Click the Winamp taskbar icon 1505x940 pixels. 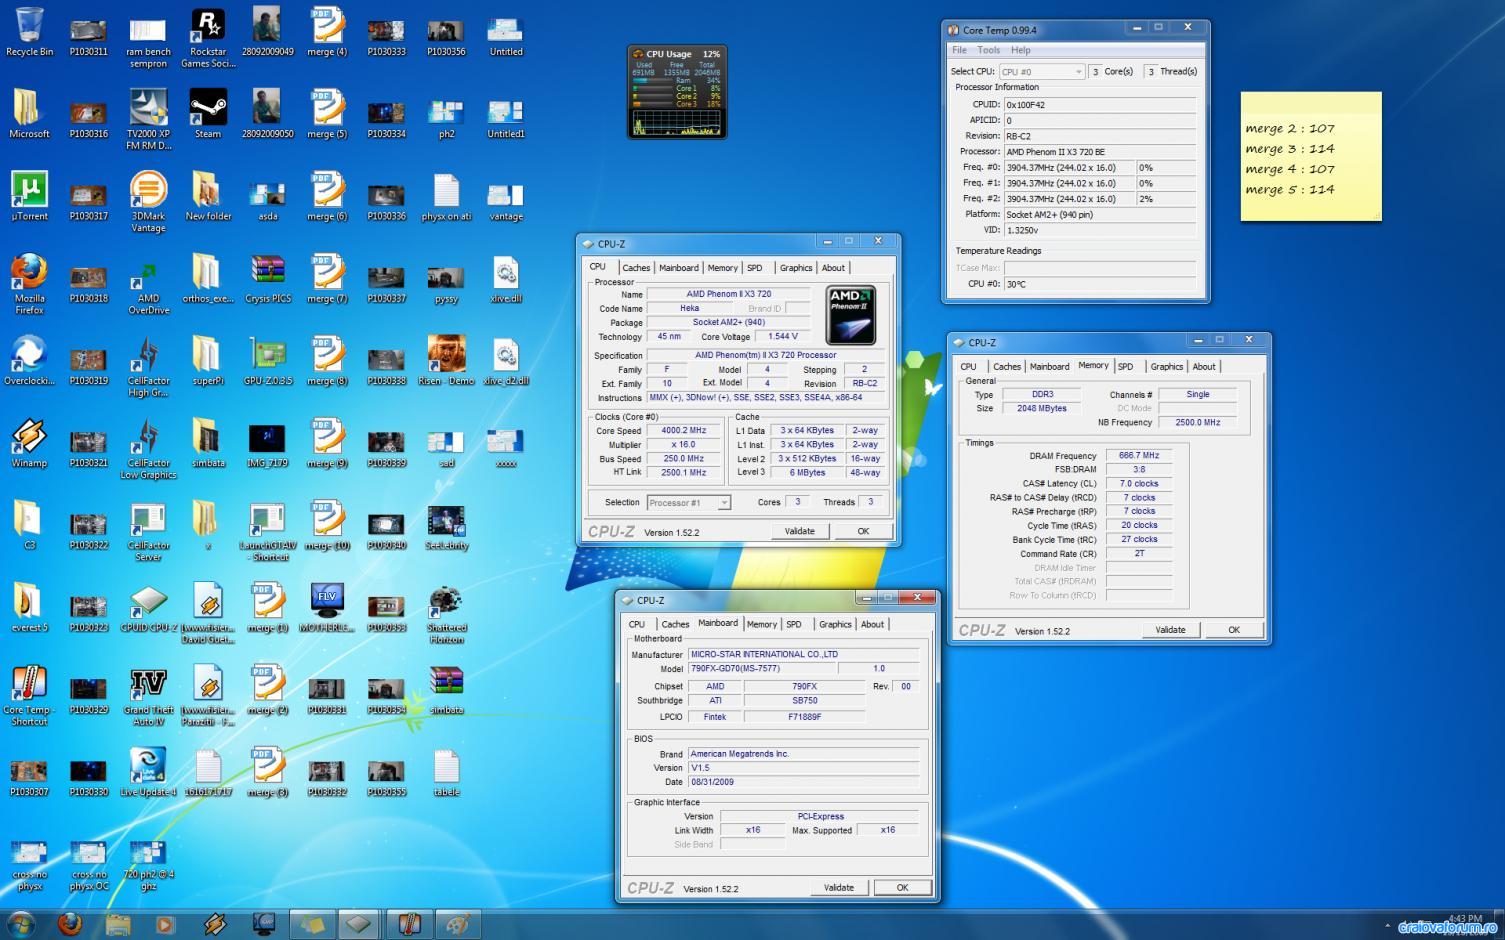[215, 923]
